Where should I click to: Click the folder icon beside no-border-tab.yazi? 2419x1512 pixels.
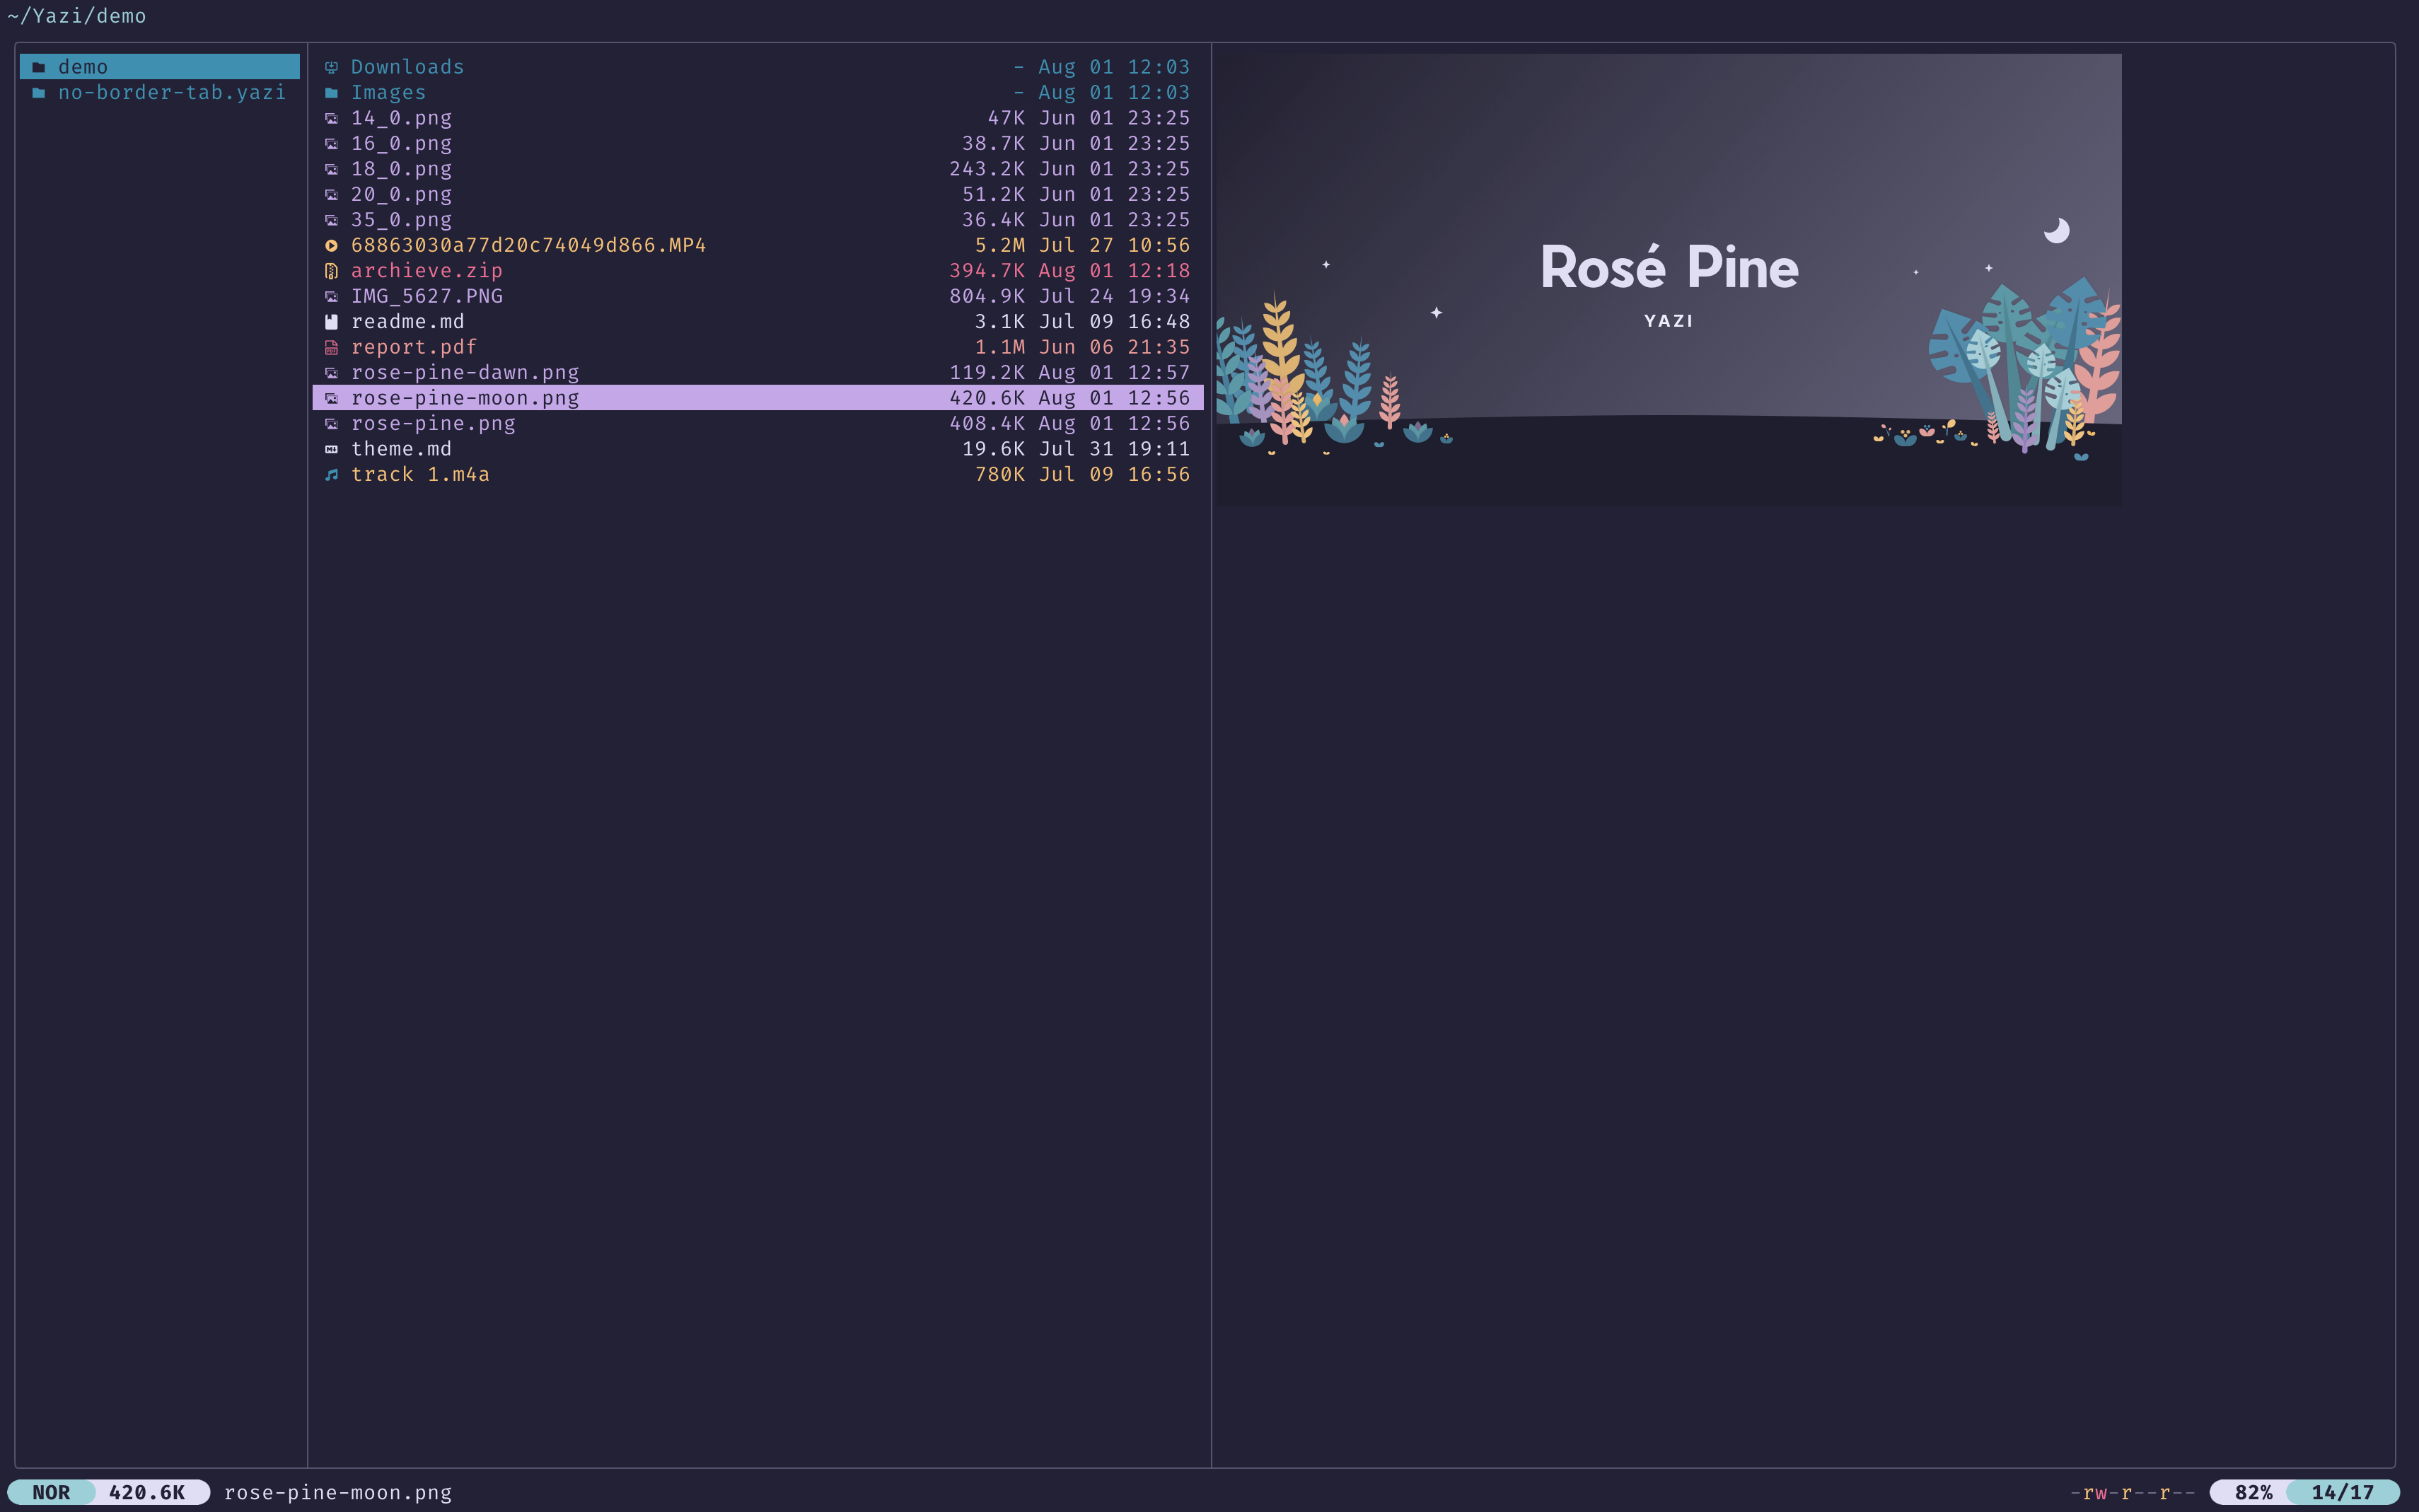tap(39, 93)
